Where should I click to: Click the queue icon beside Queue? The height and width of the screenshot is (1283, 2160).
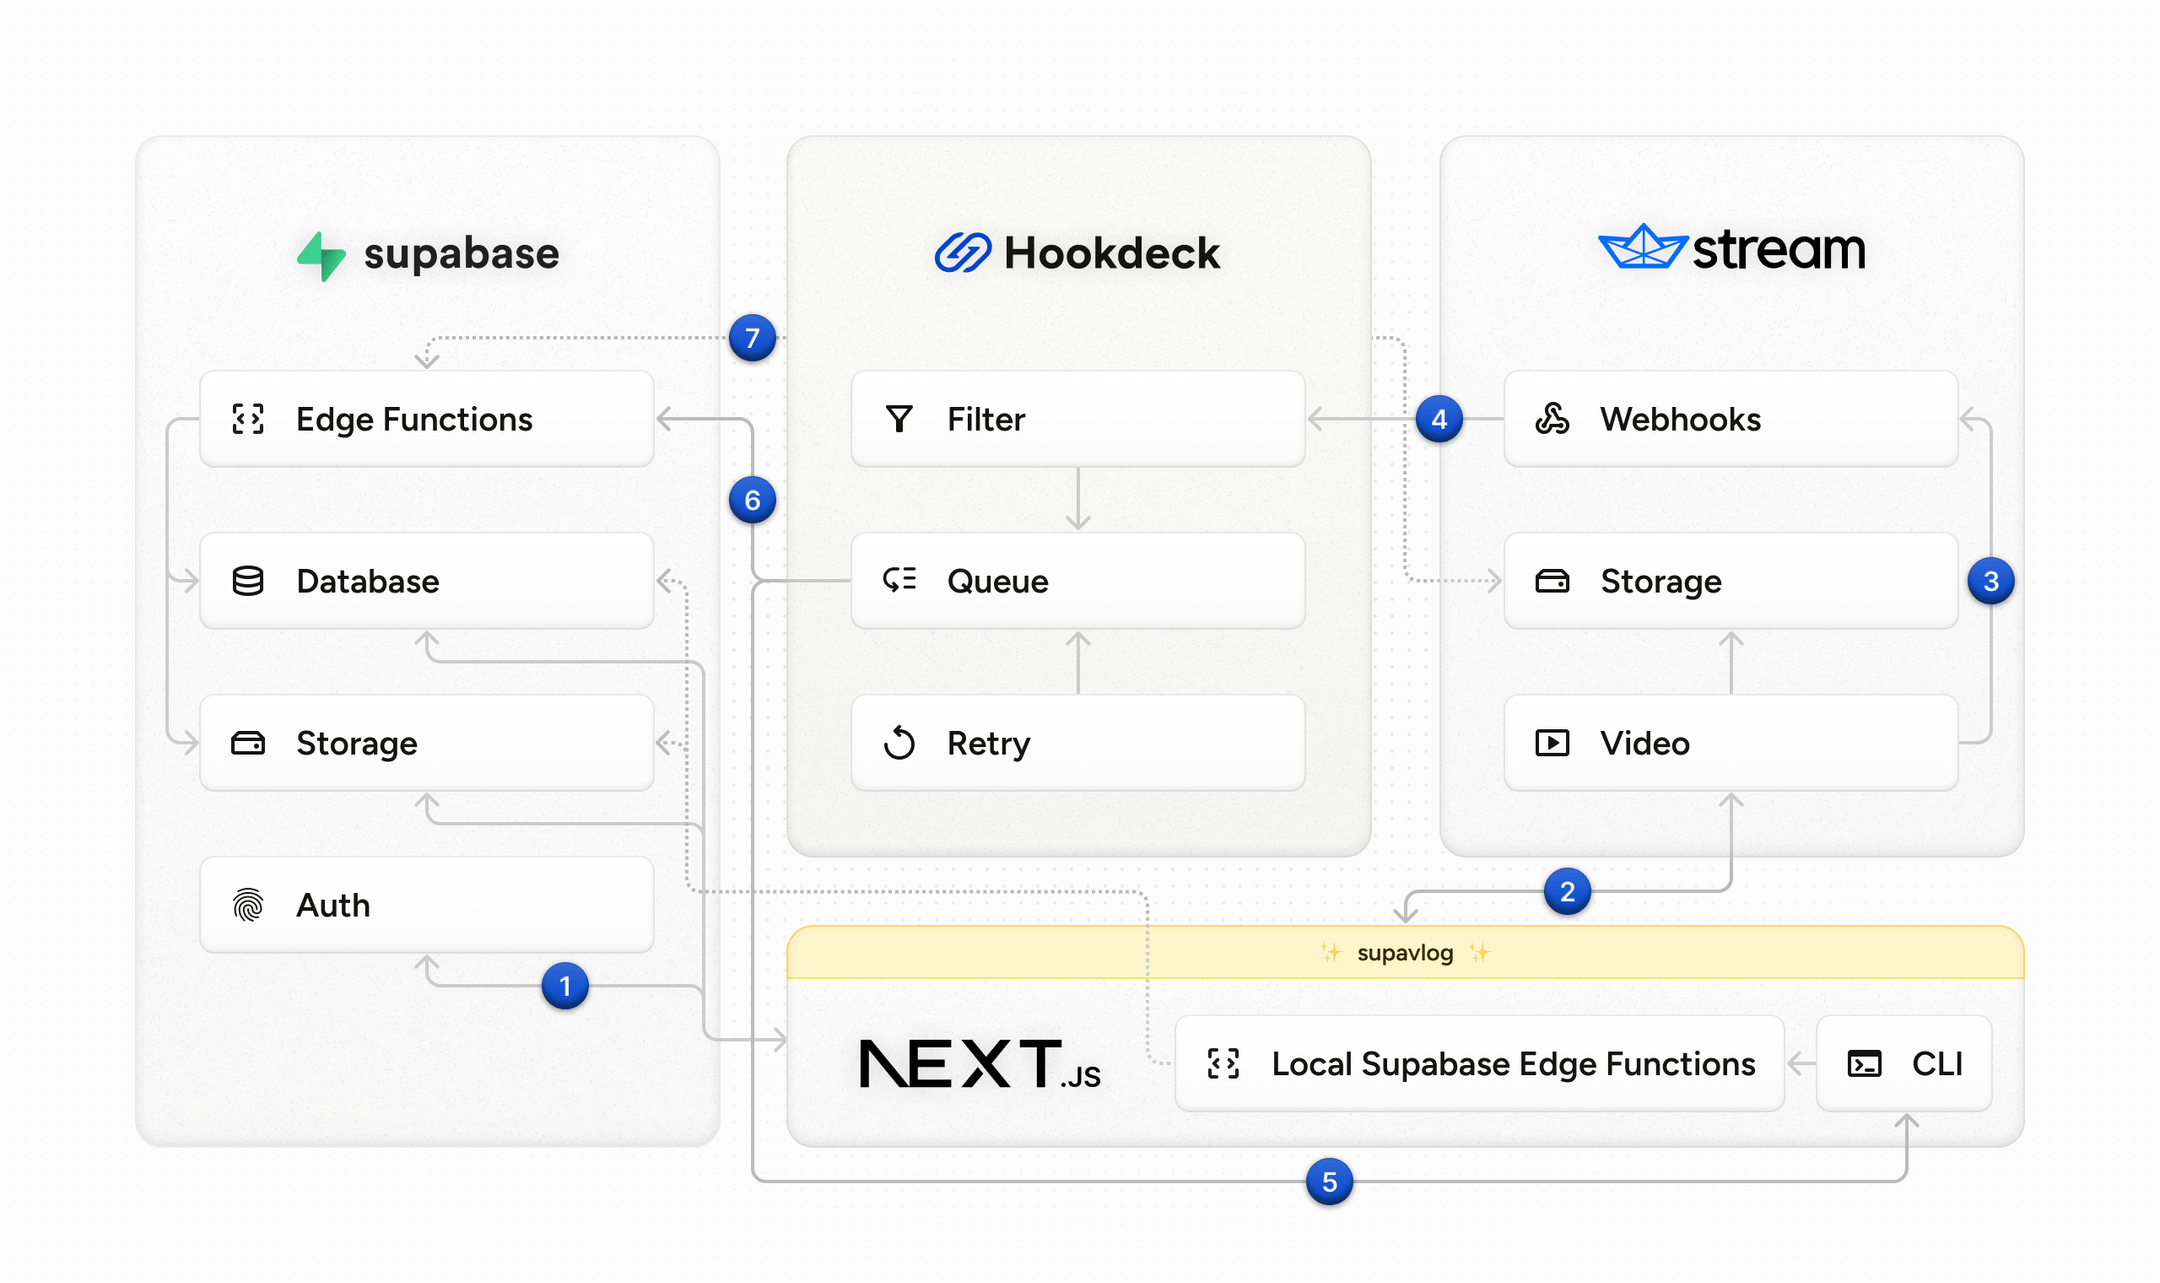pyautogui.click(x=899, y=580)
